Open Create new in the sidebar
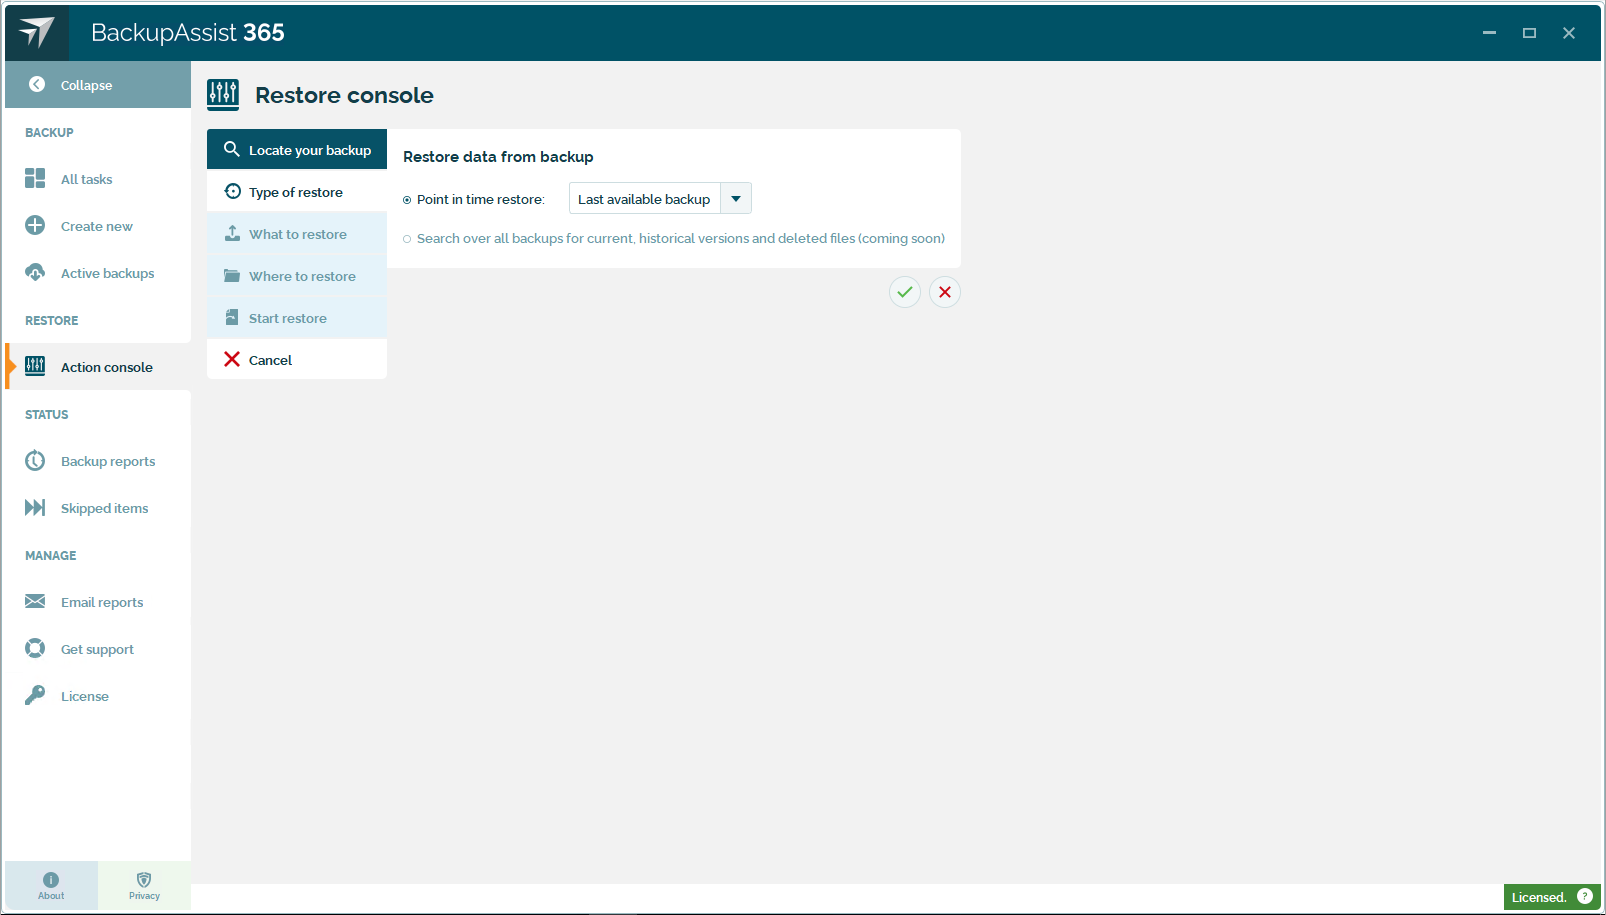Viewport: 1606px width, 915px height. (98, 226)
